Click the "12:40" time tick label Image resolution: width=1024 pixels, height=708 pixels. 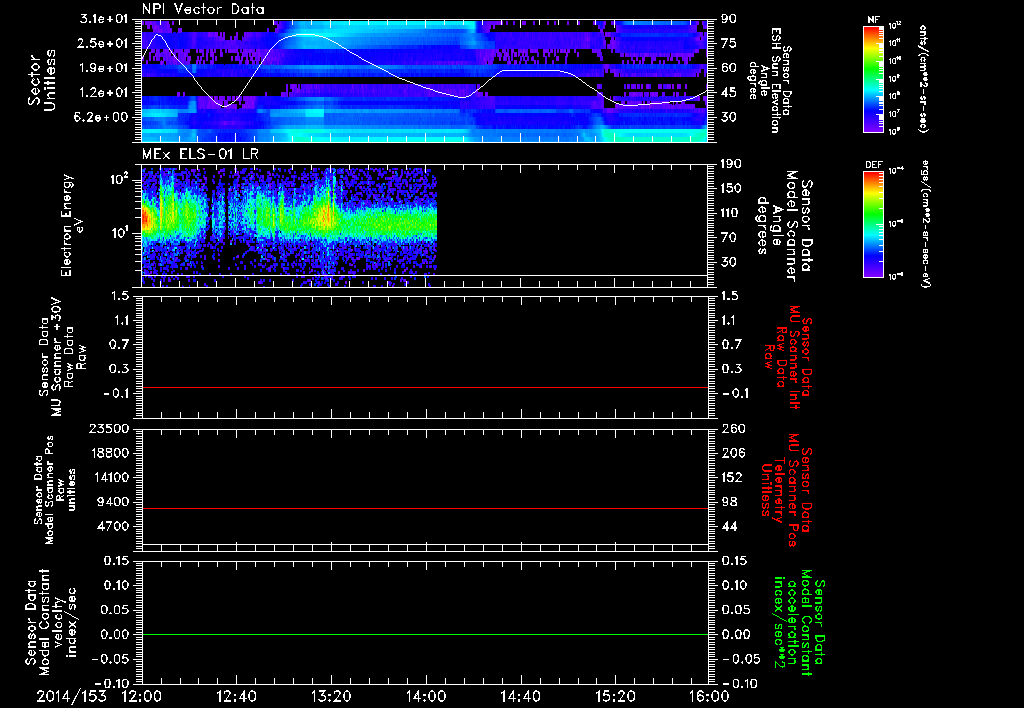(x=236, y=696)
